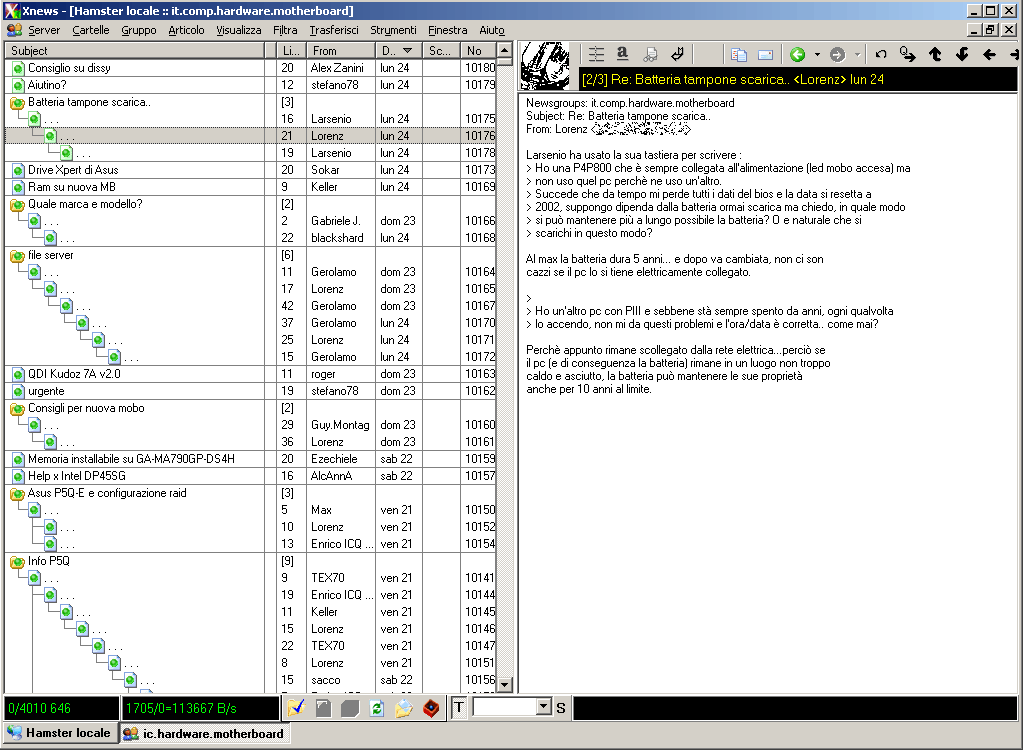Click the document with glasses icon
This screenshot has height=750, width=1023.
coord(650,54)
